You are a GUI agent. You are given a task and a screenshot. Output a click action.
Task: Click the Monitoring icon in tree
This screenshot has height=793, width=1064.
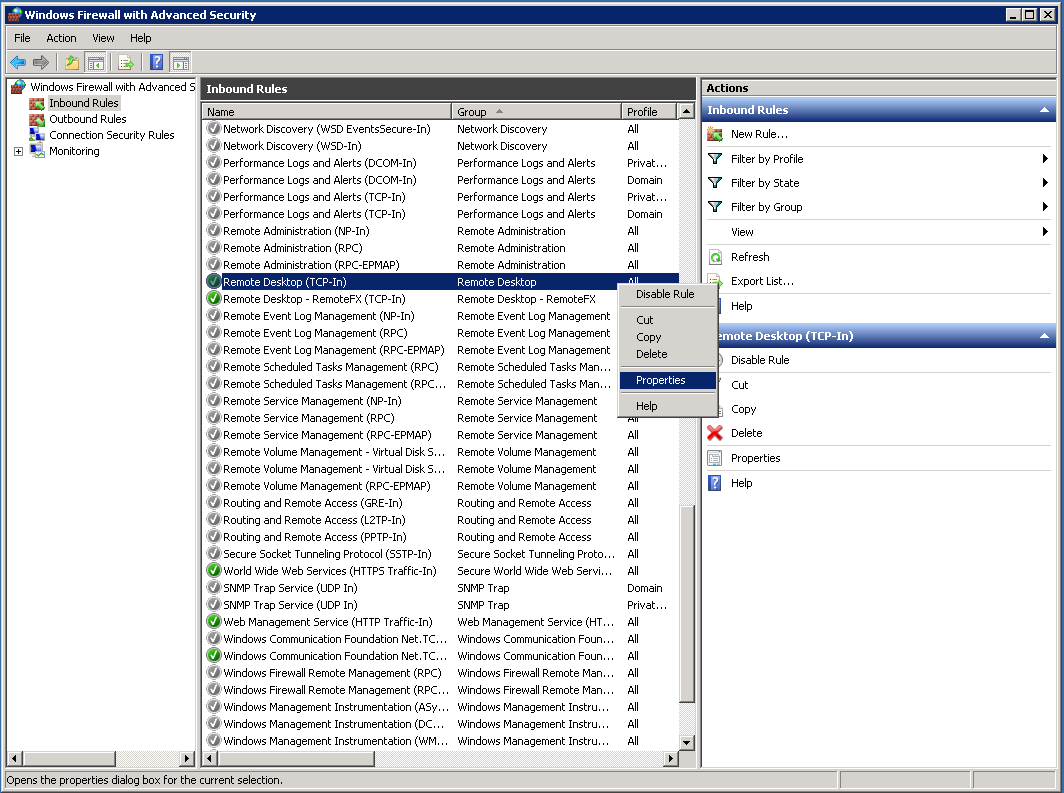click(x=37, y=151)
